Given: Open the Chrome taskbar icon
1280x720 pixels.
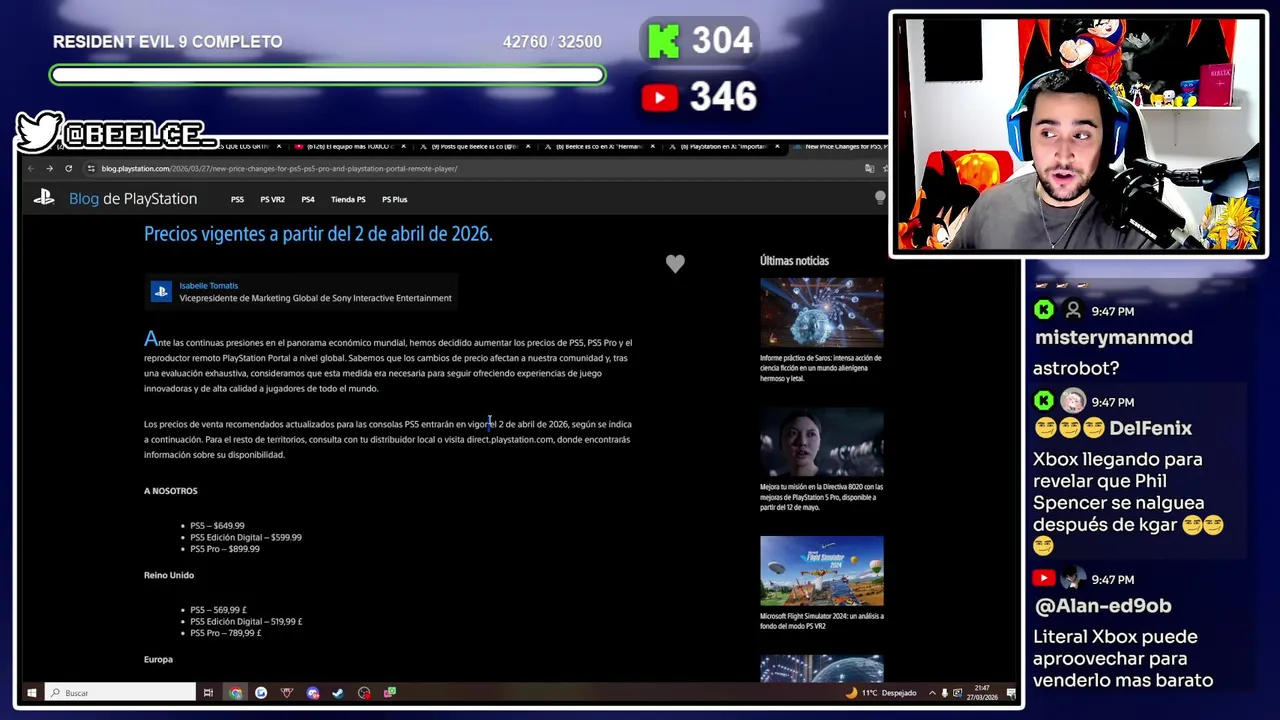Looking at the screenshot, I should point(235,692).
